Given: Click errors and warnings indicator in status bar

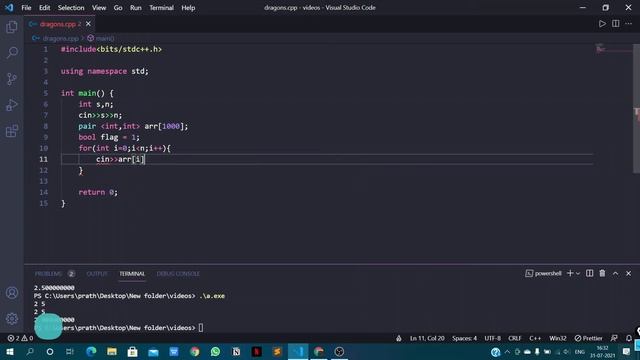Looking at the screenshot, I should tap(20, 338).
